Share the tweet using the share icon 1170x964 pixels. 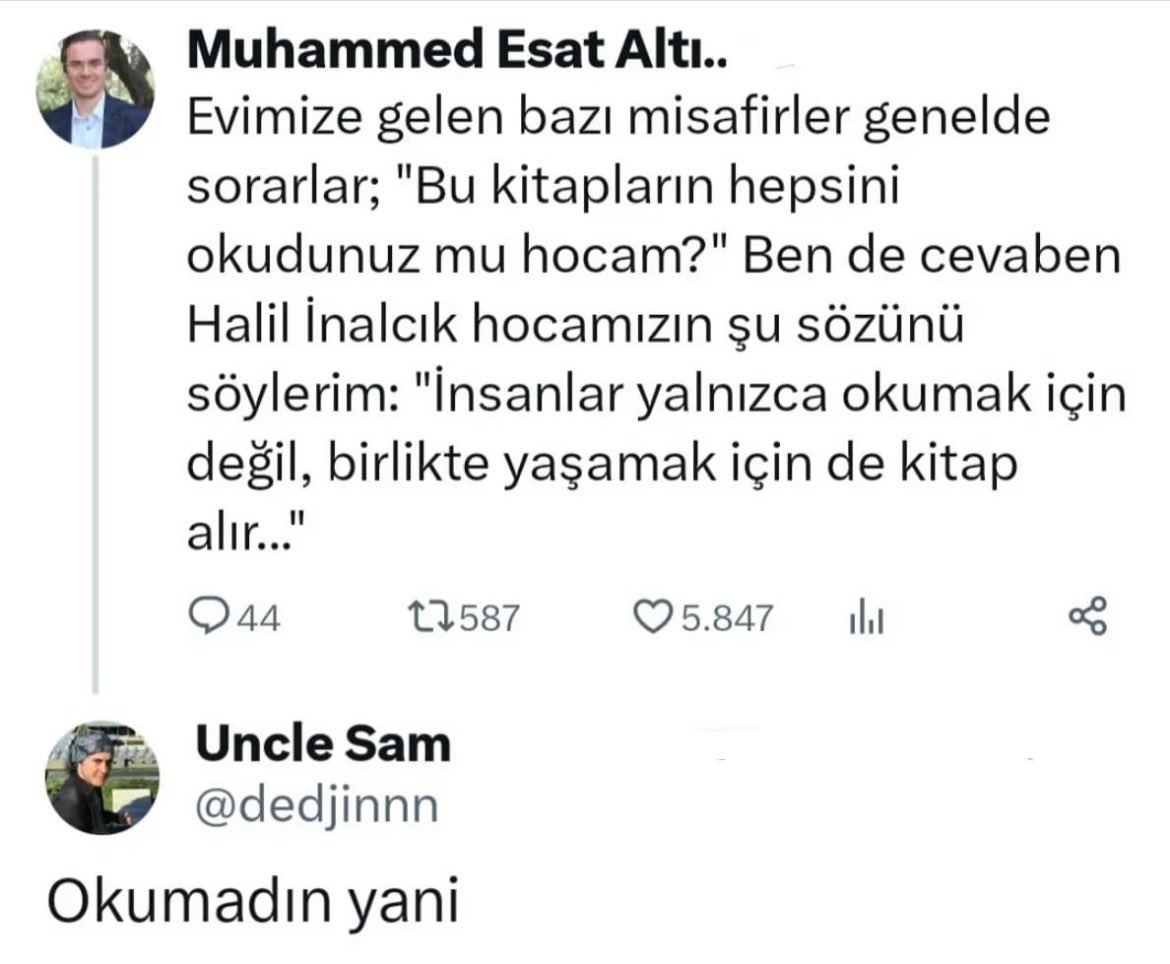point(1088,617)
